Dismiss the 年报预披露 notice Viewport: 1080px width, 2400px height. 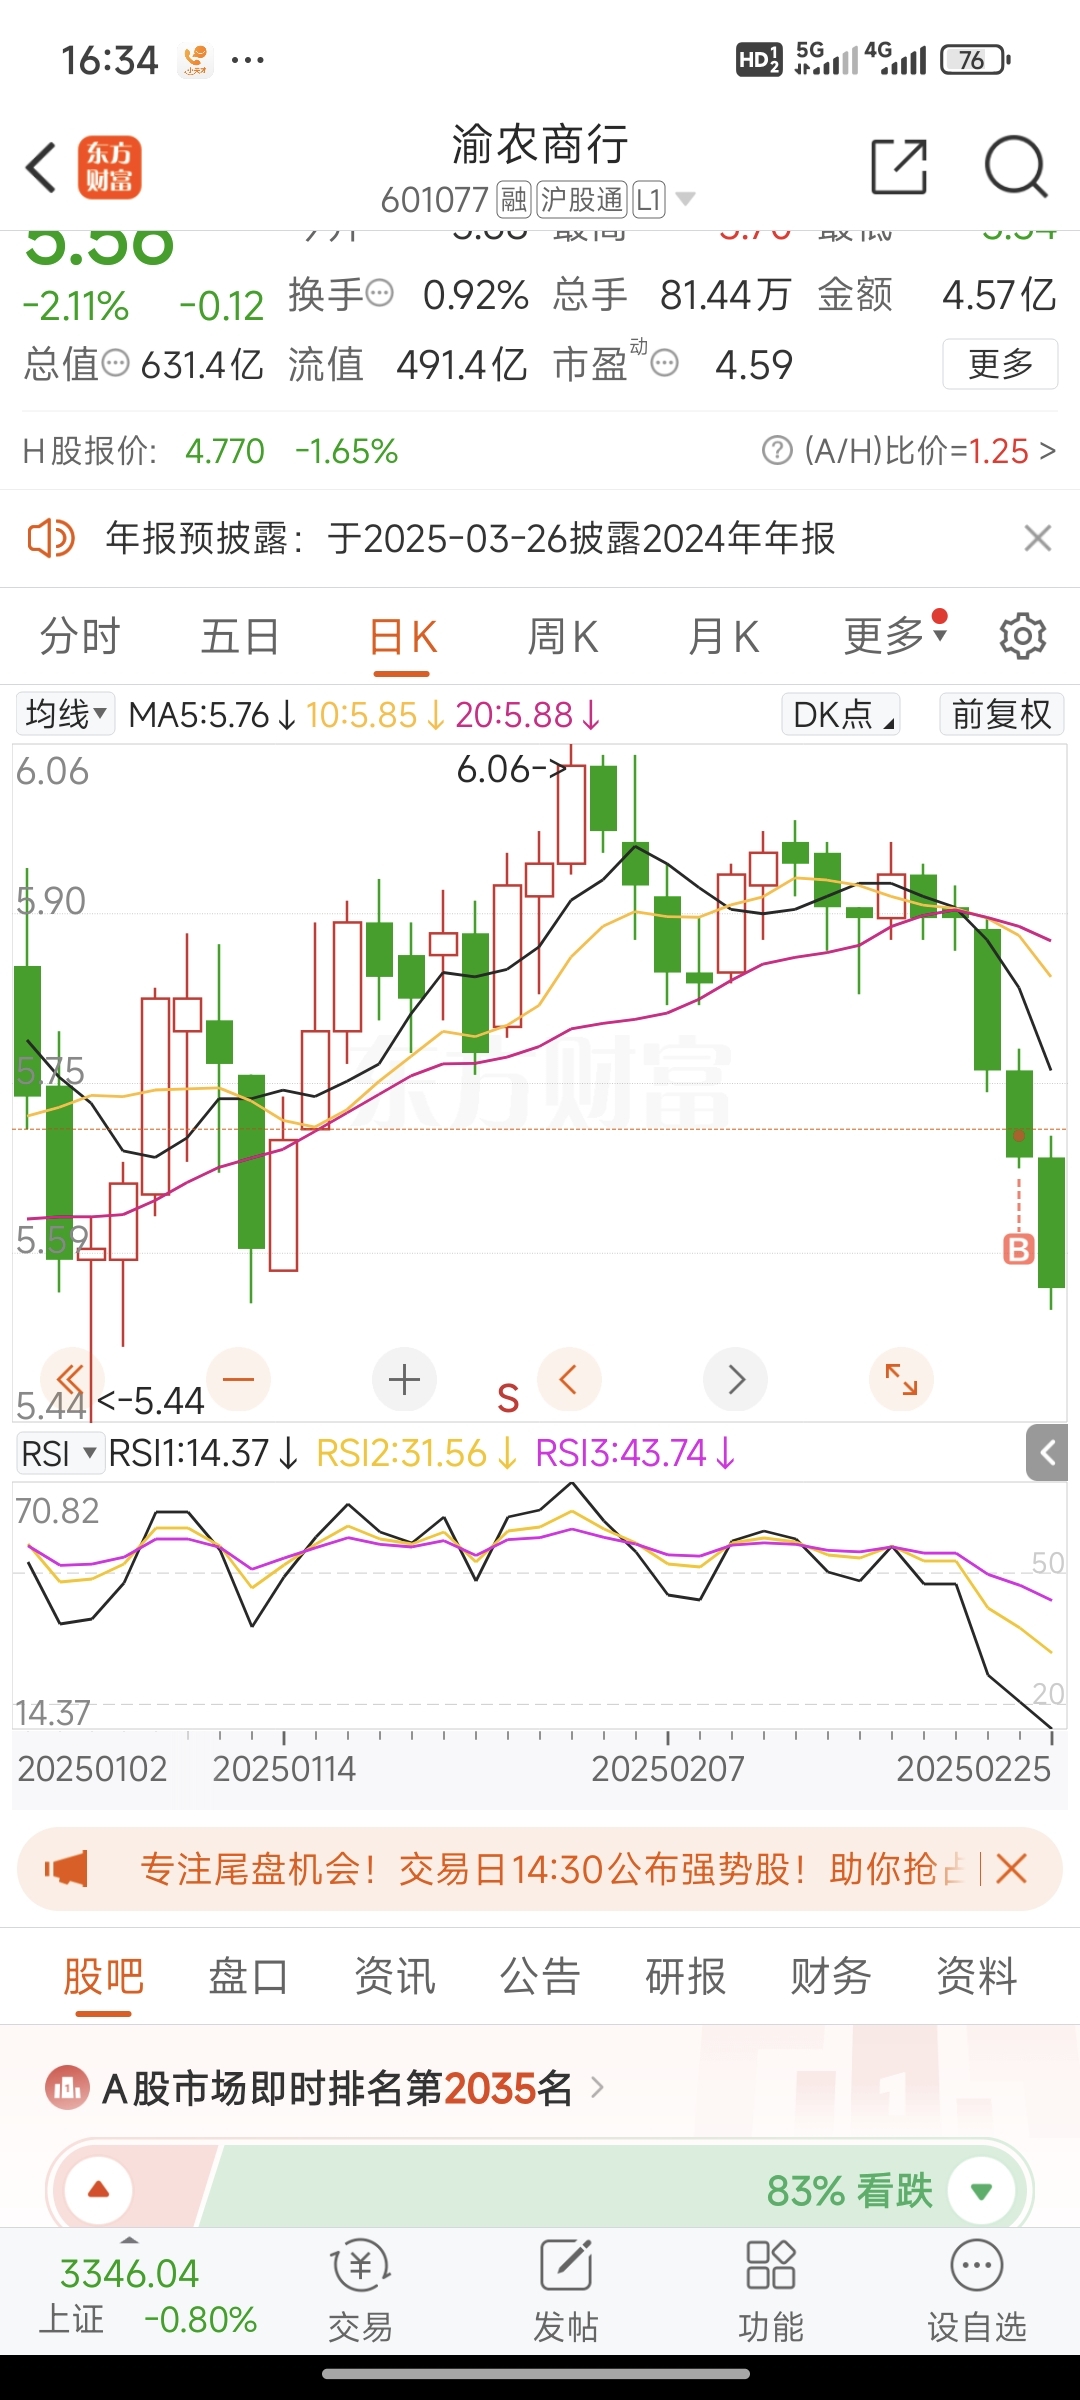click(x=1038, y=538)
